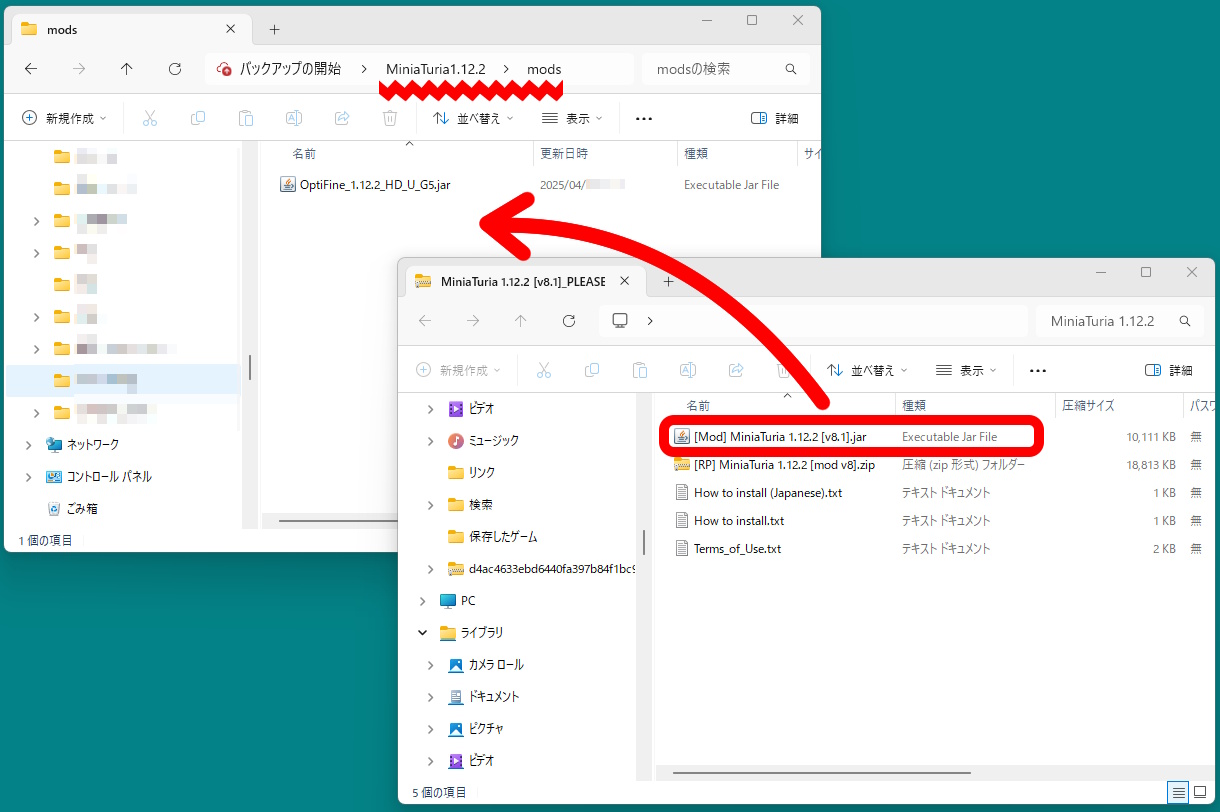This screenshot has height=812, width=1220.
Task: Click the Share icon in the MiniaTuria window
Action: coord(736,370)
